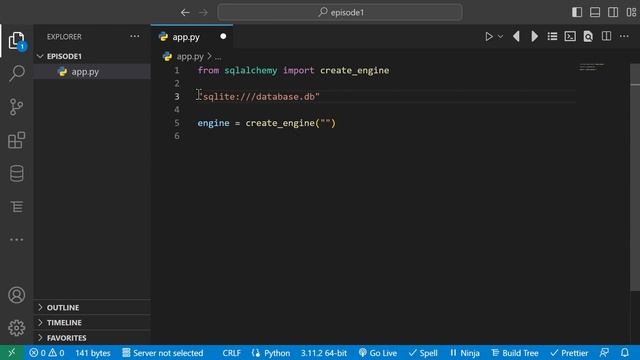Go back with the left arrow
The height and width of the screenshot is (360, 640).
[185, 13]
